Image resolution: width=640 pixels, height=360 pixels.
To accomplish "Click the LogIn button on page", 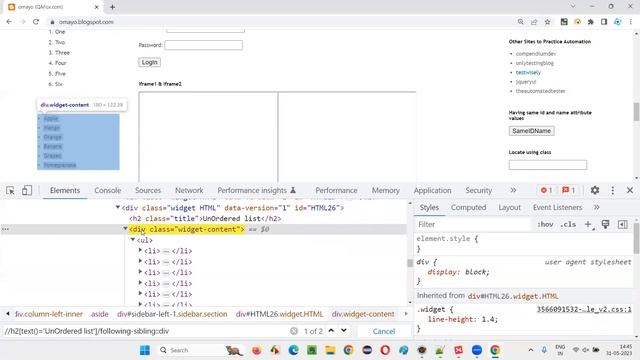I will pyautogui.click(x=149, y=62).
